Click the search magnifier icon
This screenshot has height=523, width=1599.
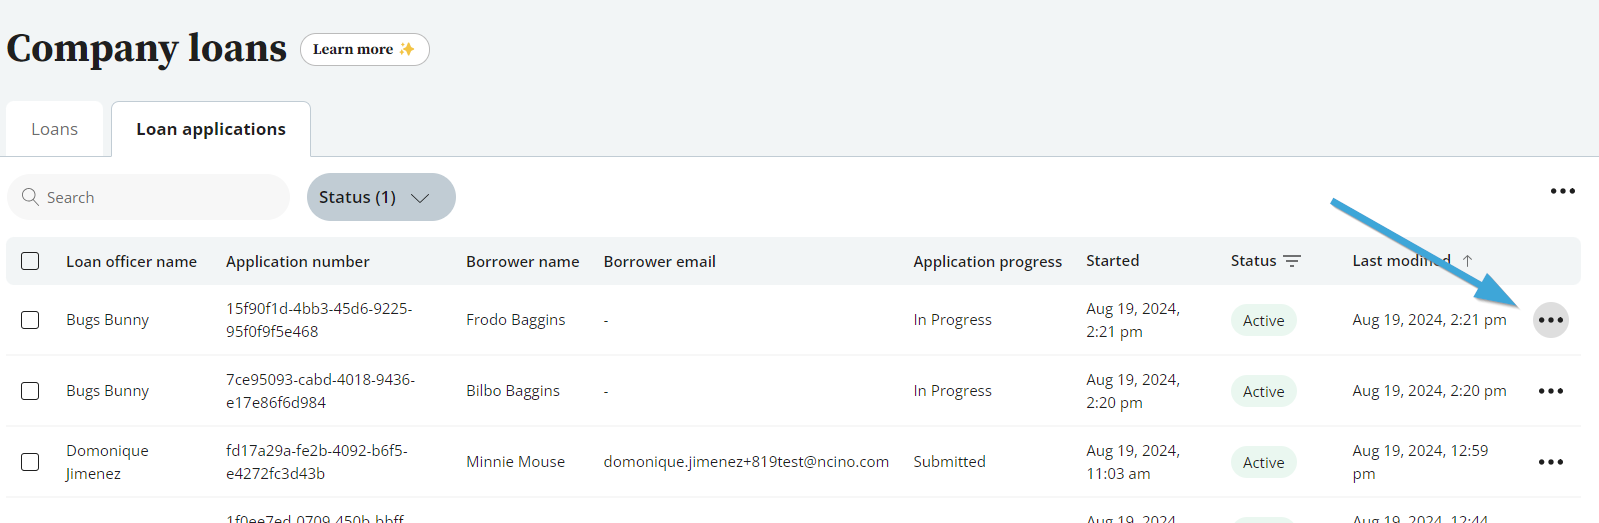click(x=31, y=197)
